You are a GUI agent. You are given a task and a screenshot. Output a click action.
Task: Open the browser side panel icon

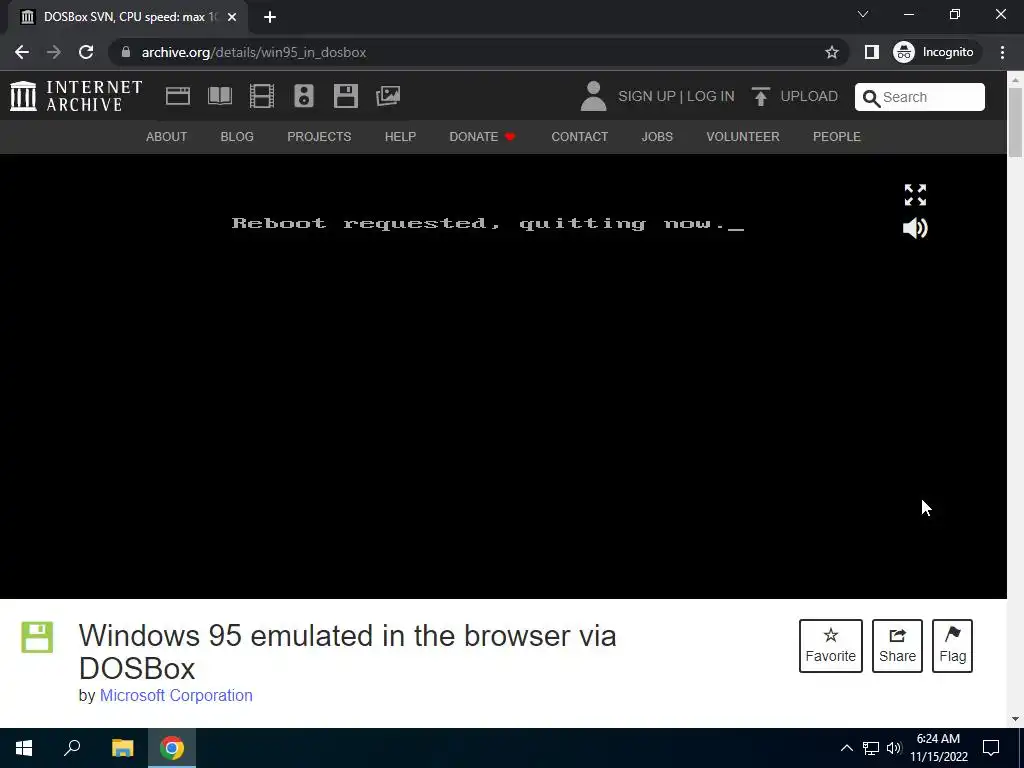871,52
